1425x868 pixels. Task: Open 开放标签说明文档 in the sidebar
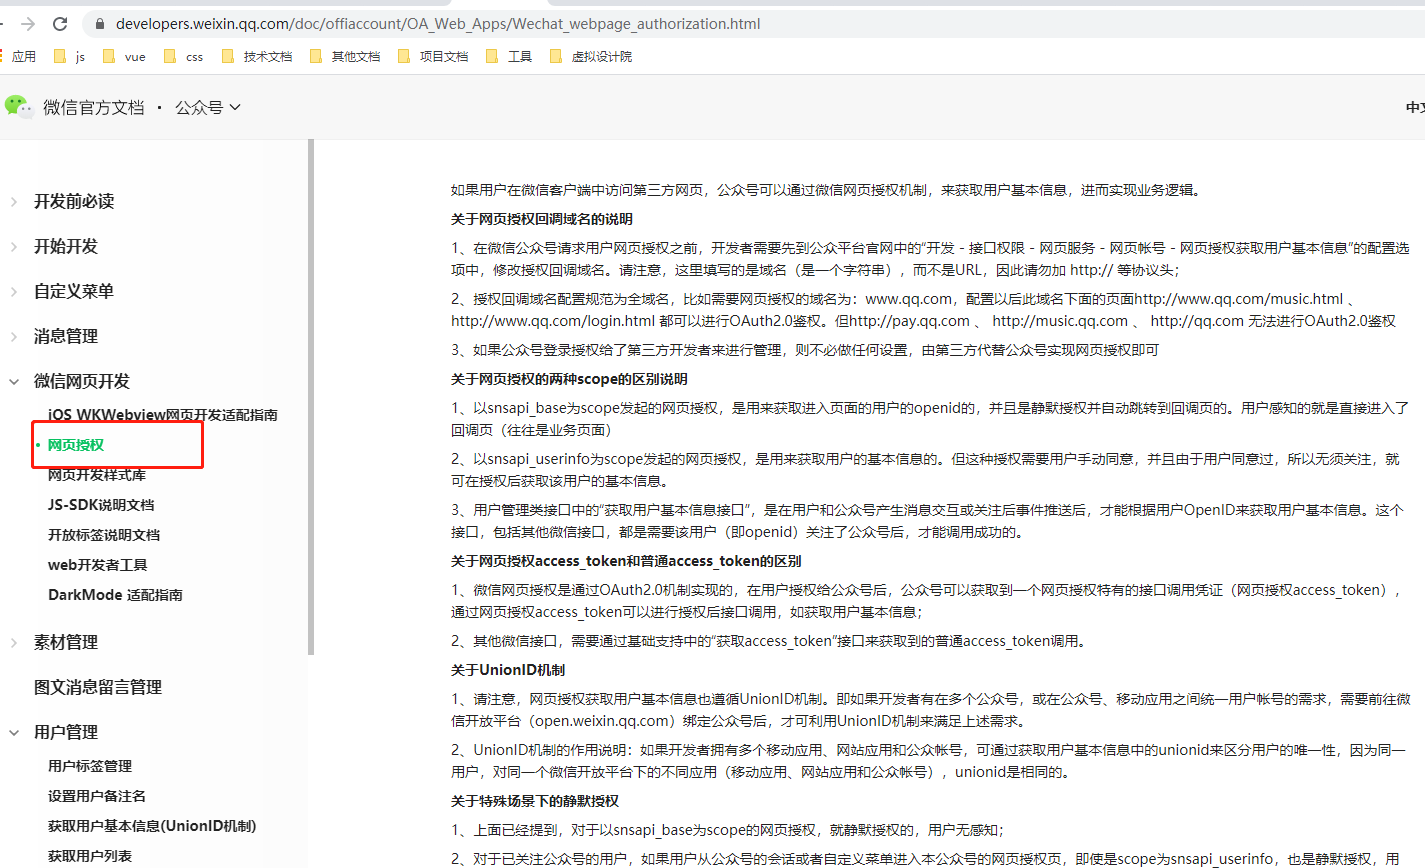(x=104, y=535)
